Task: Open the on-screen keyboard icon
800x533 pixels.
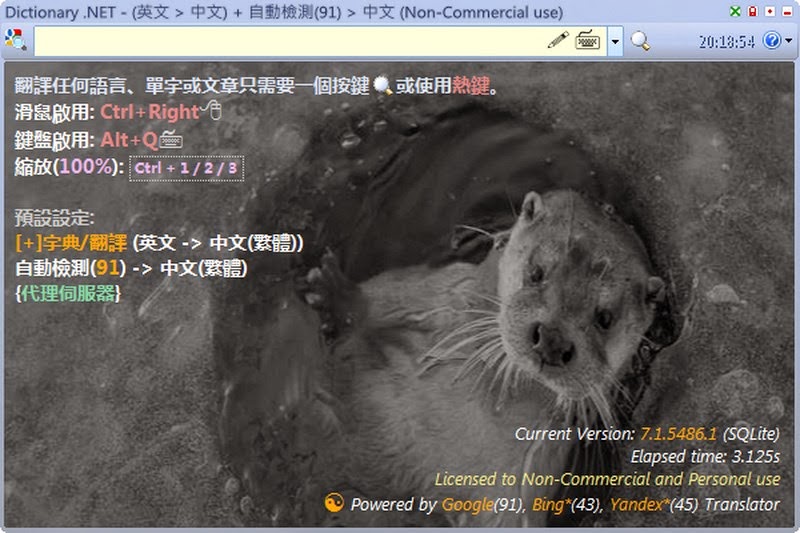Action: click(x=587, y=40)
